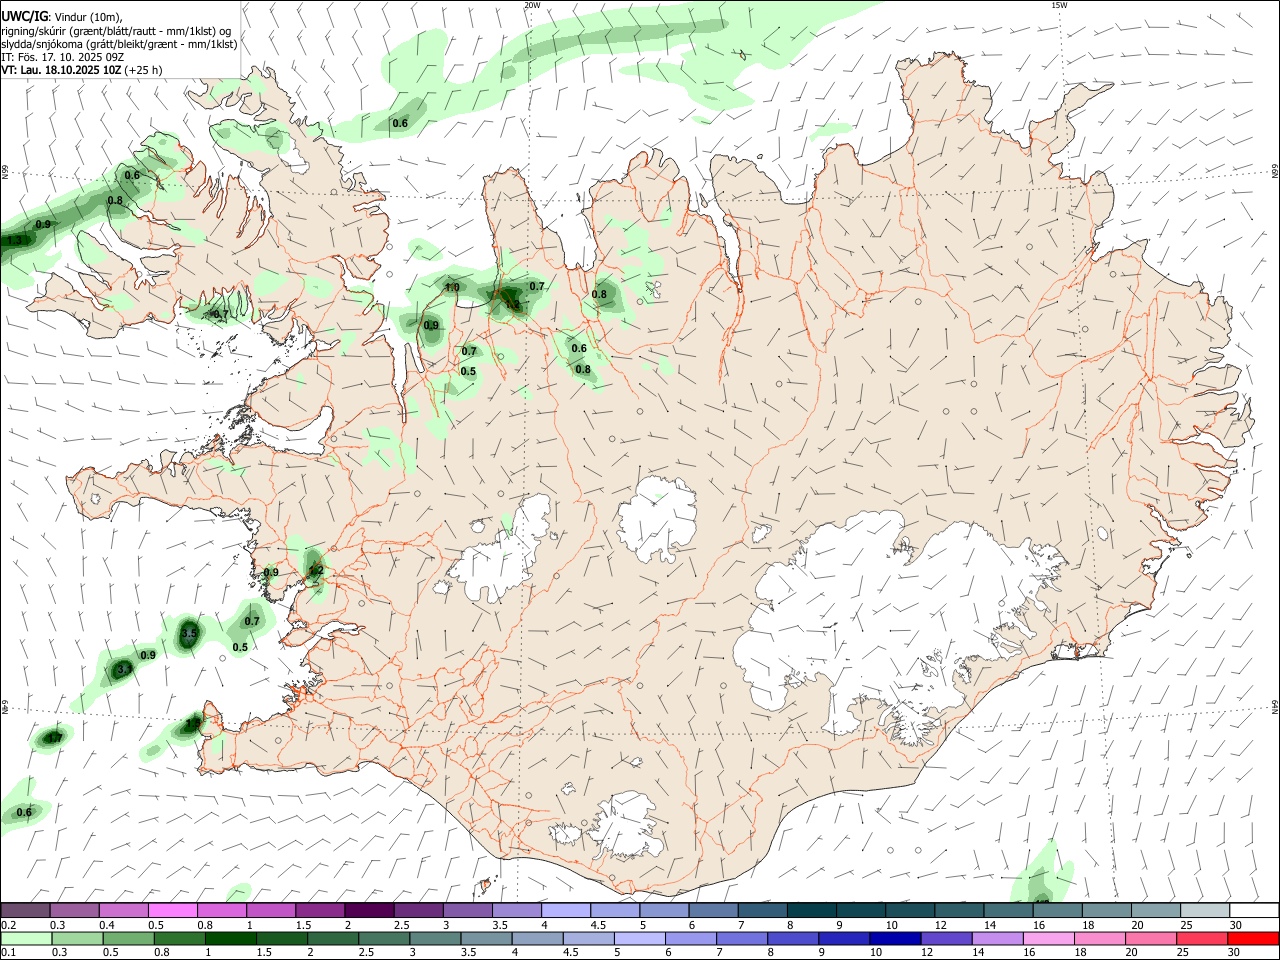This screenshot has height=960, width=1280.
Task: Click the "1.3" precipitation value on map
Action: [14, 241]
